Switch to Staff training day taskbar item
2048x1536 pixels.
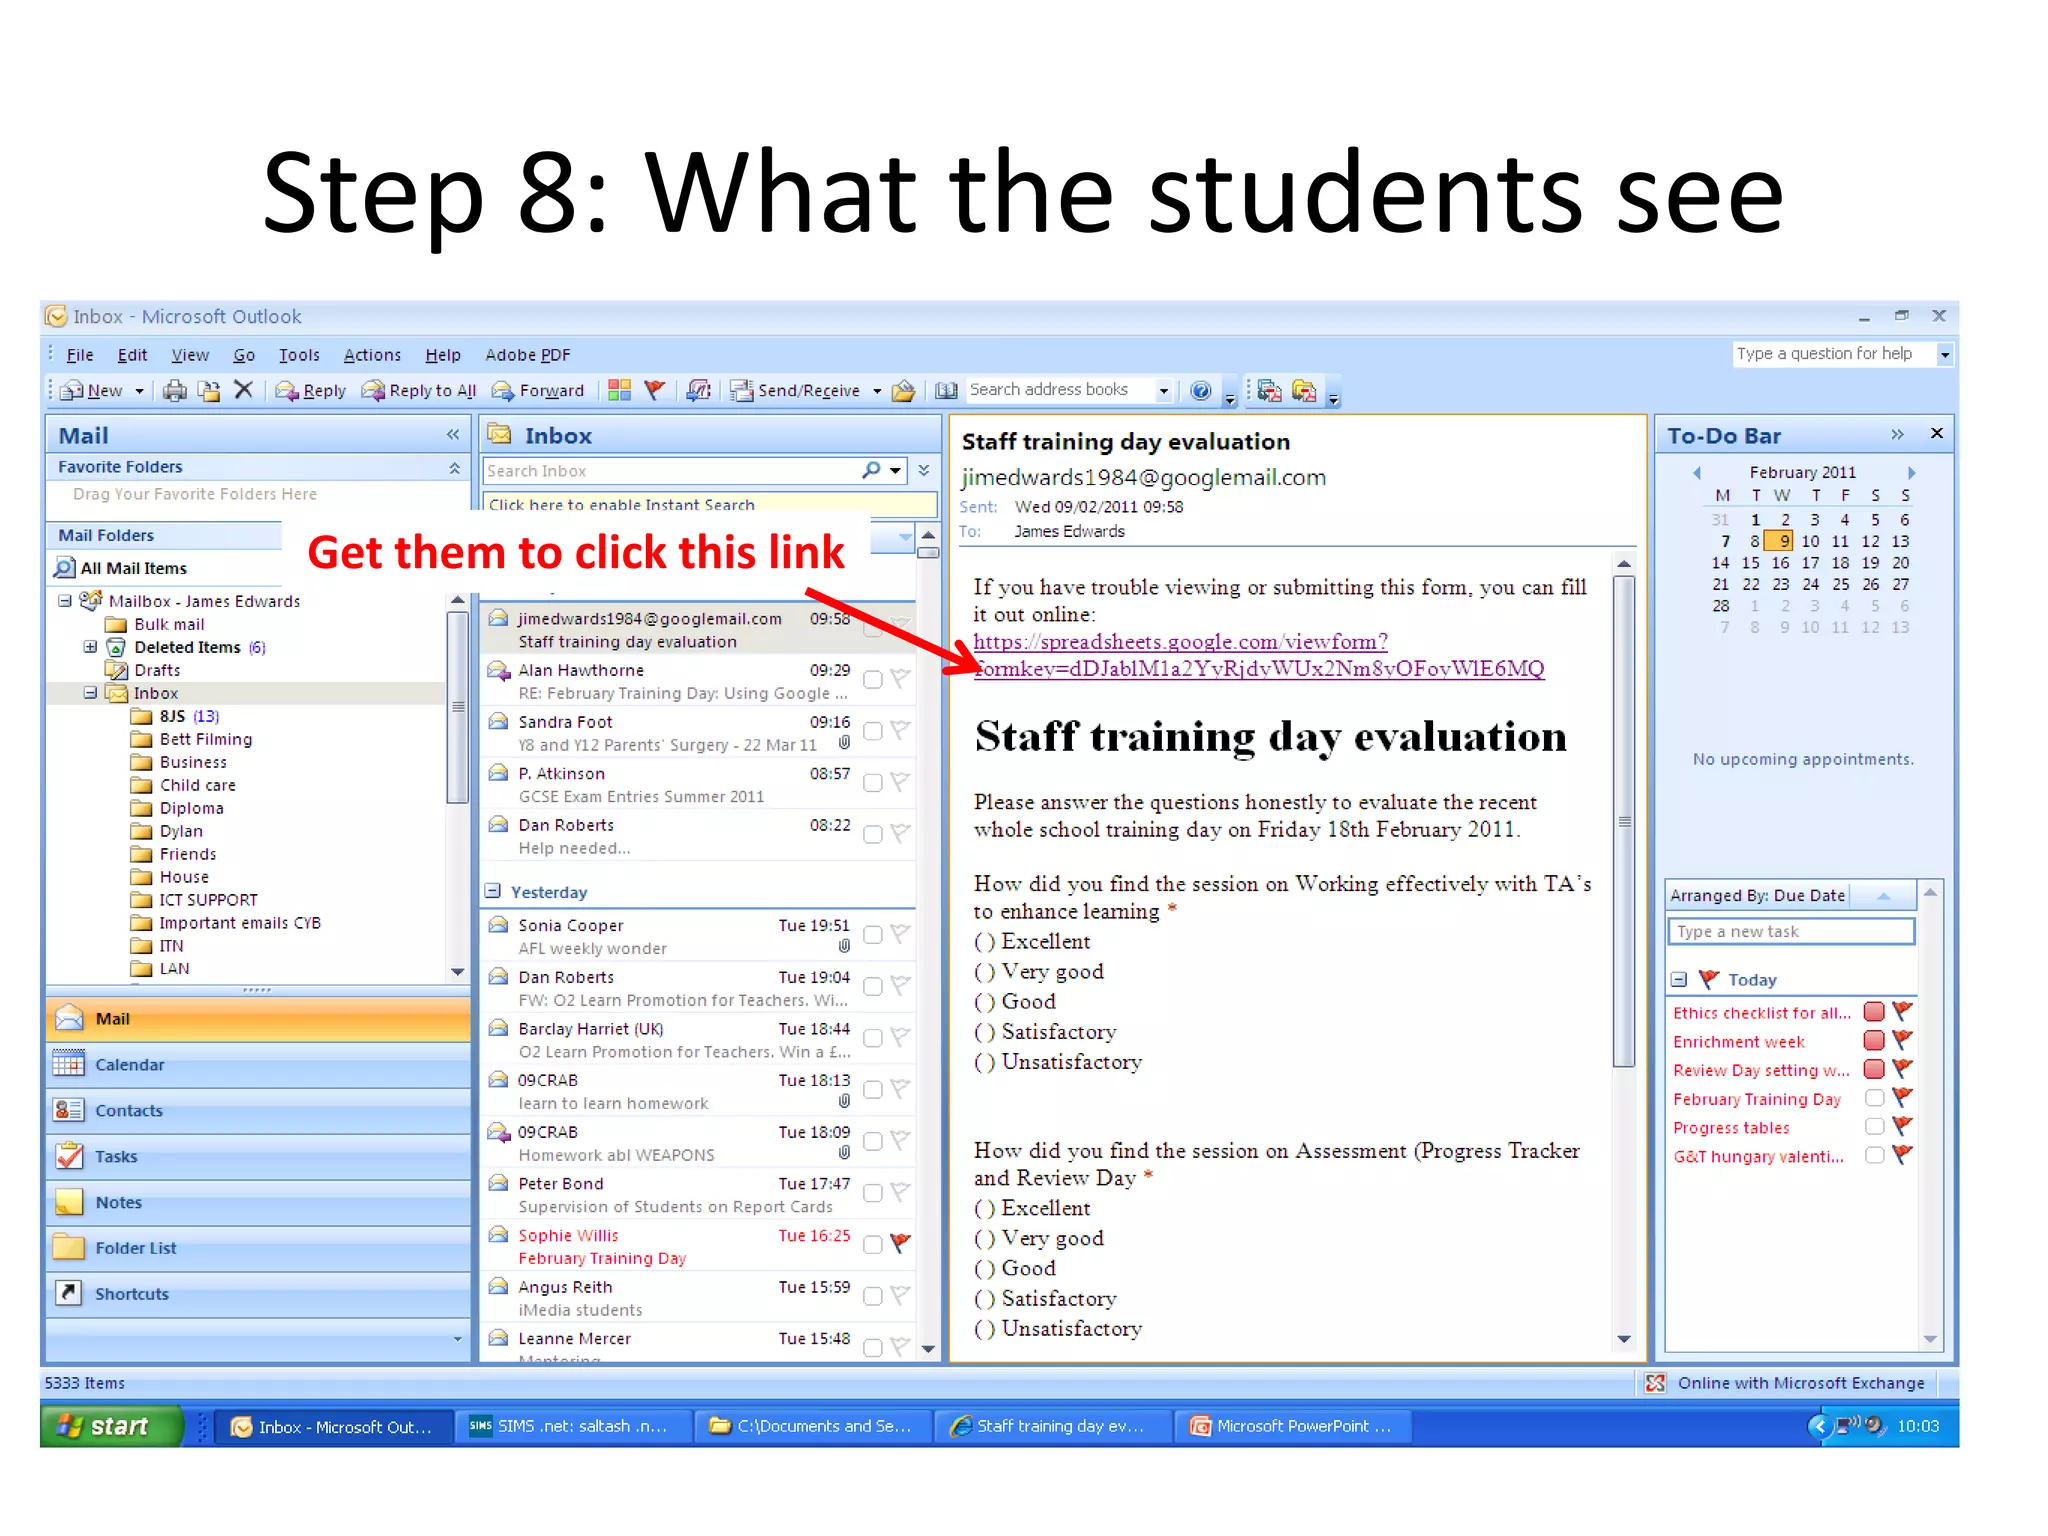click(1052, 1426)
